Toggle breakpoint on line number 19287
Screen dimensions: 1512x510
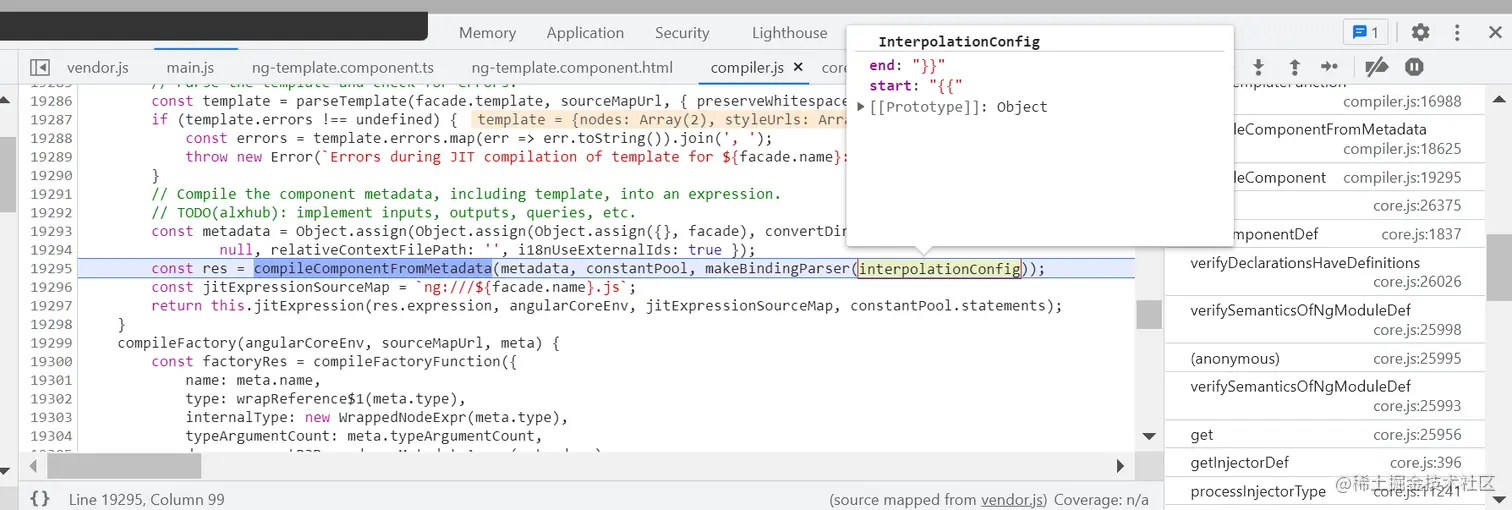49,119
